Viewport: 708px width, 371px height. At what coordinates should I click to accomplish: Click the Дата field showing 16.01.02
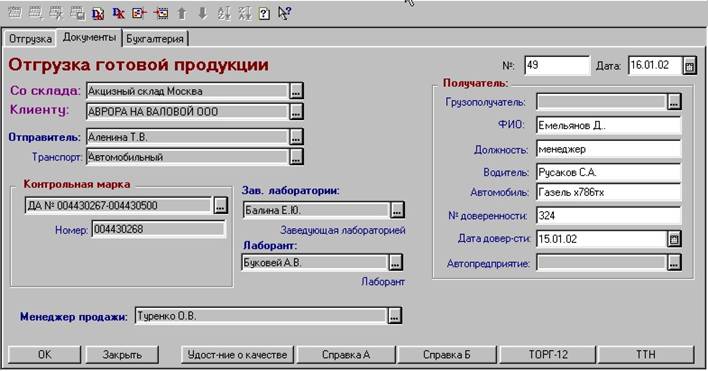(x=655, y=65)
